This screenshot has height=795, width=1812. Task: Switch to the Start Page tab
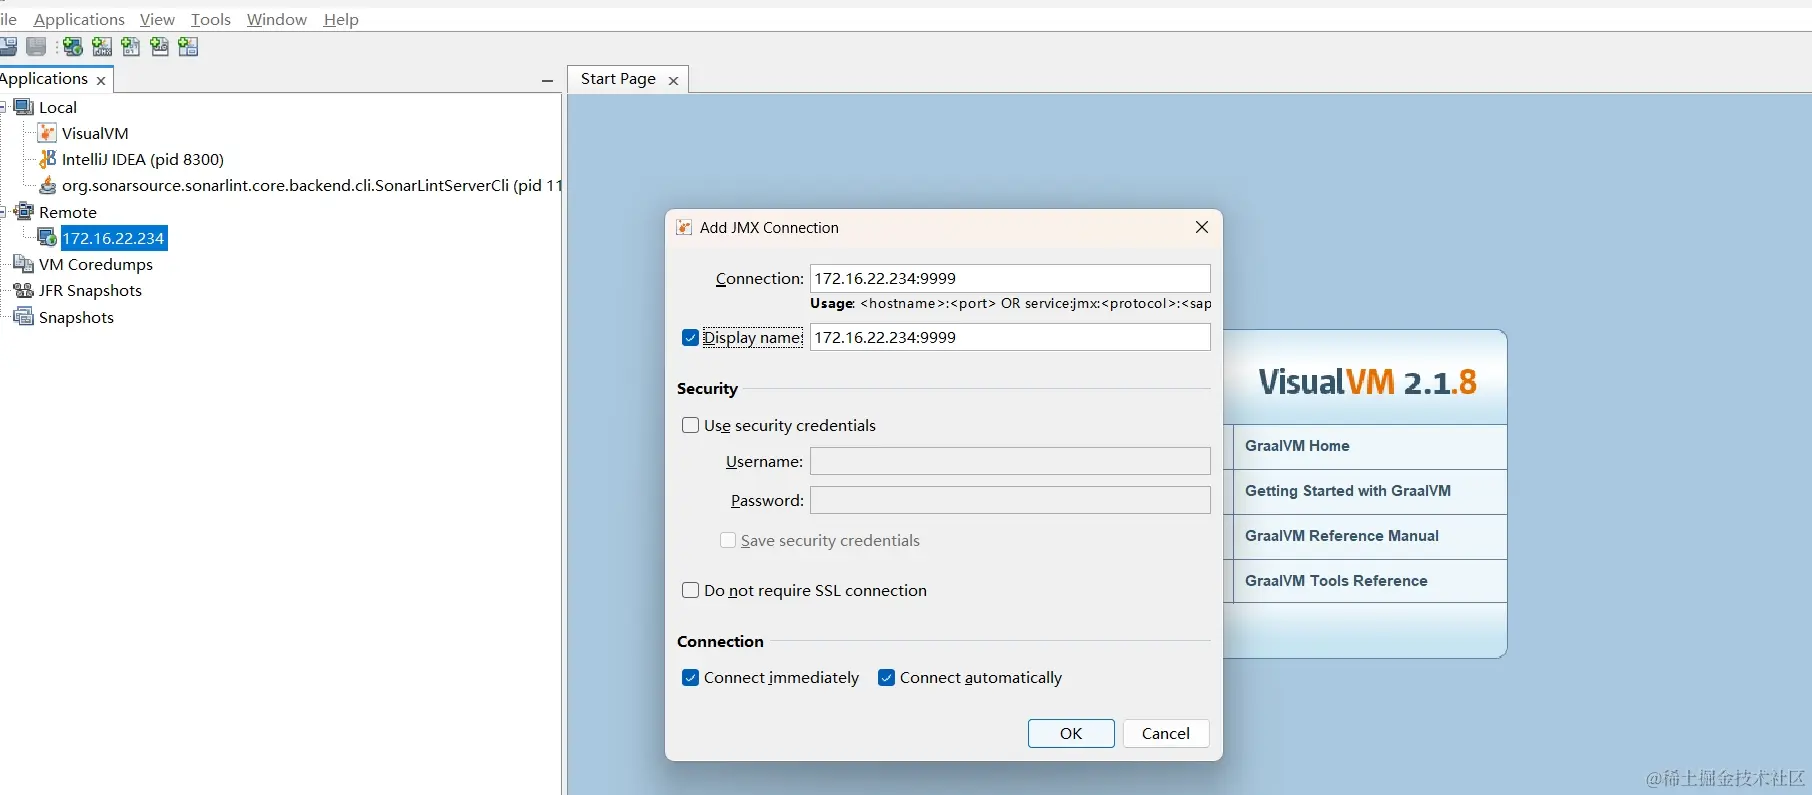tap(618, 79)
